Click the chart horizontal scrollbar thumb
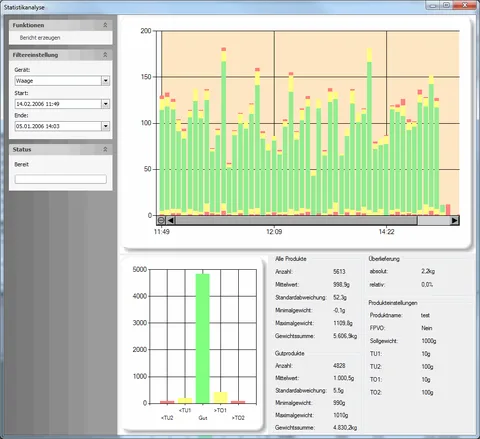 point(296,220)
